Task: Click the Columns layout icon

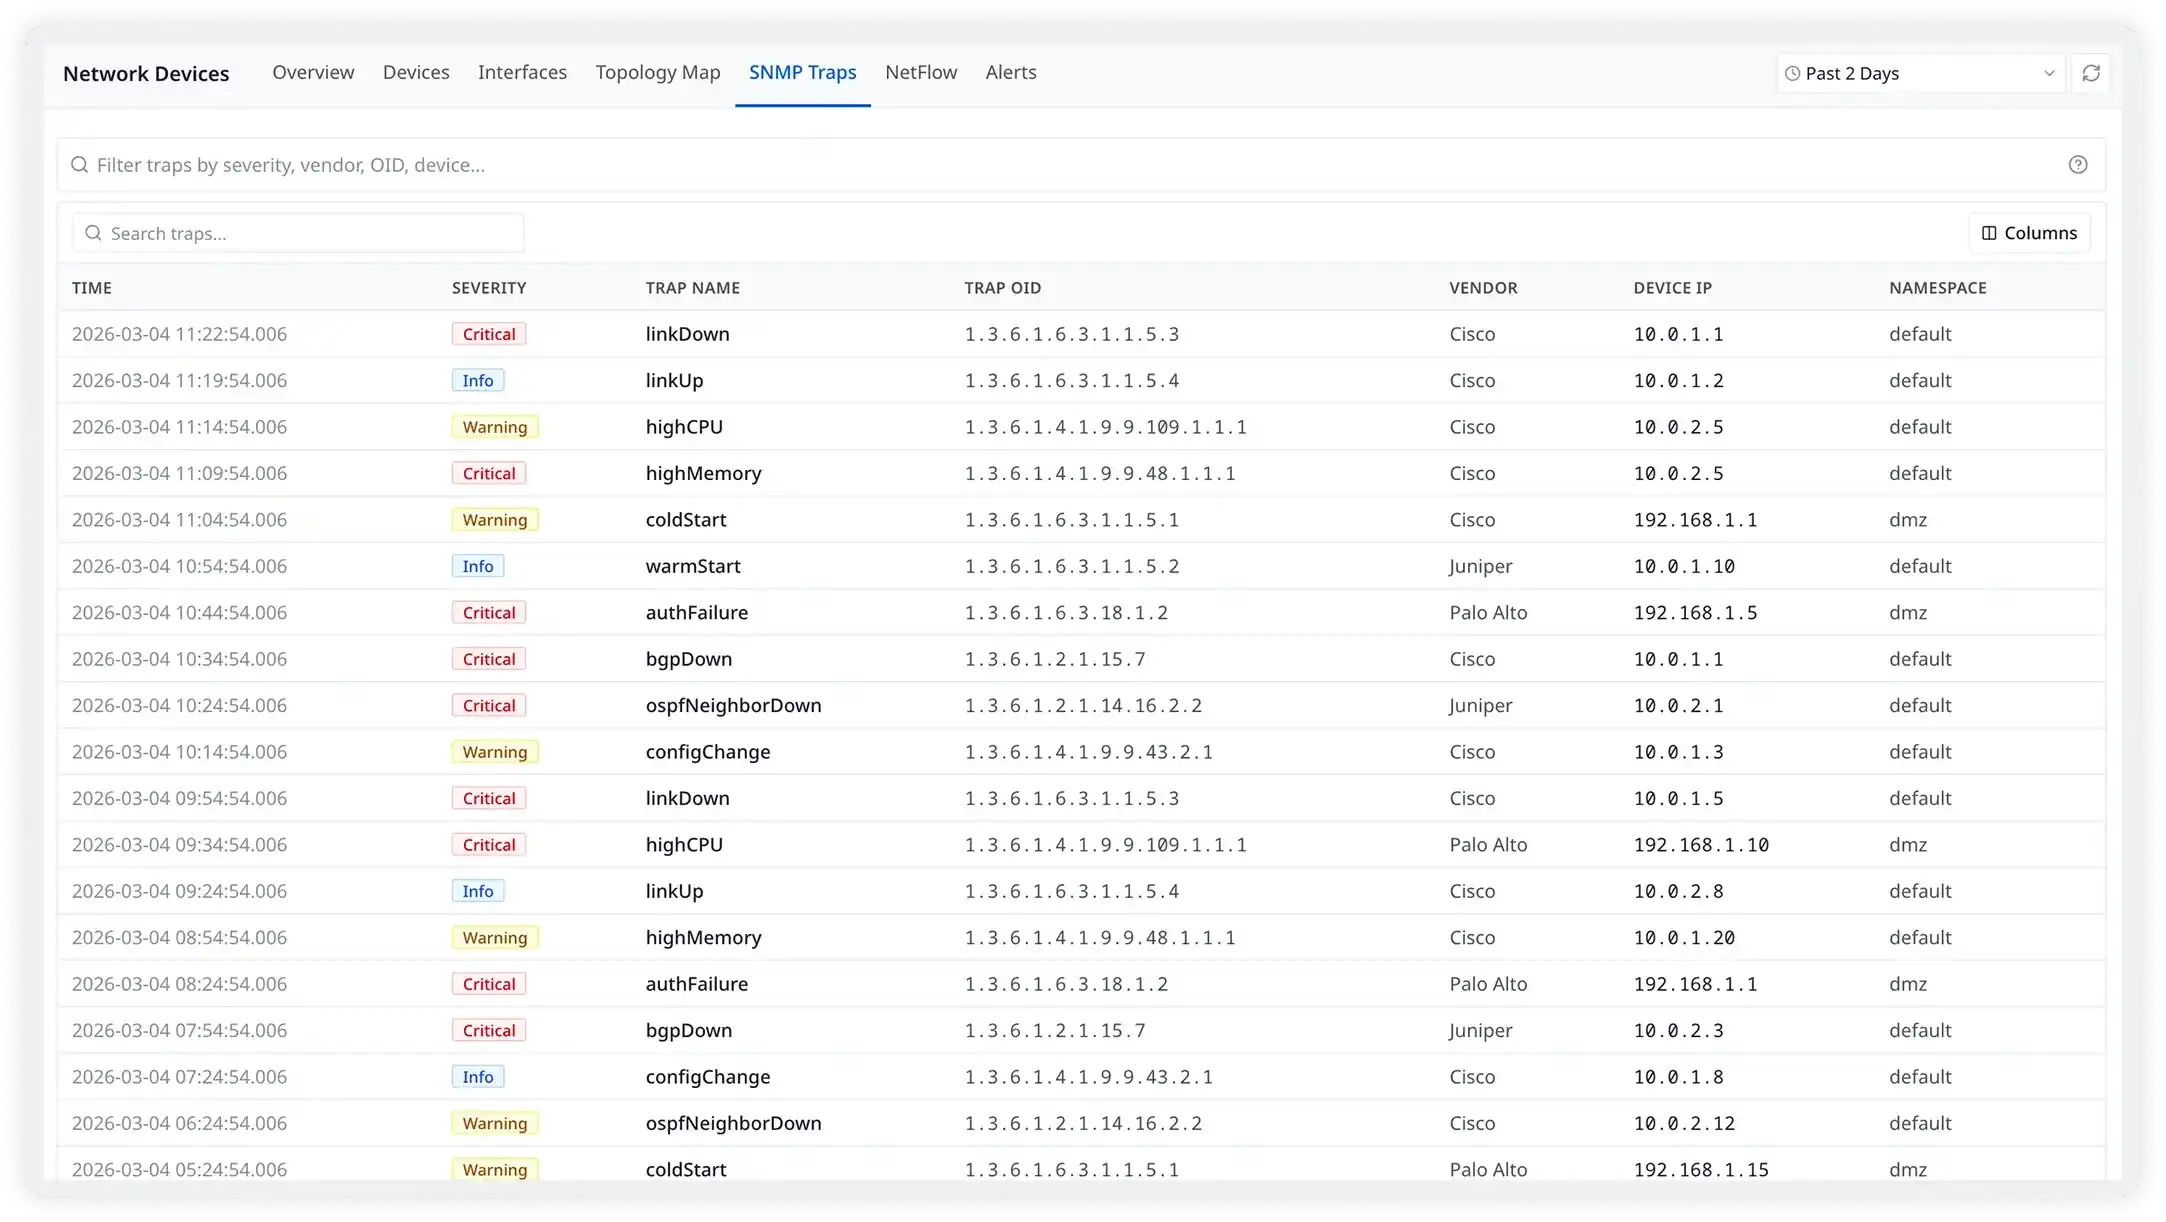Action: [x=1989, y=233]
